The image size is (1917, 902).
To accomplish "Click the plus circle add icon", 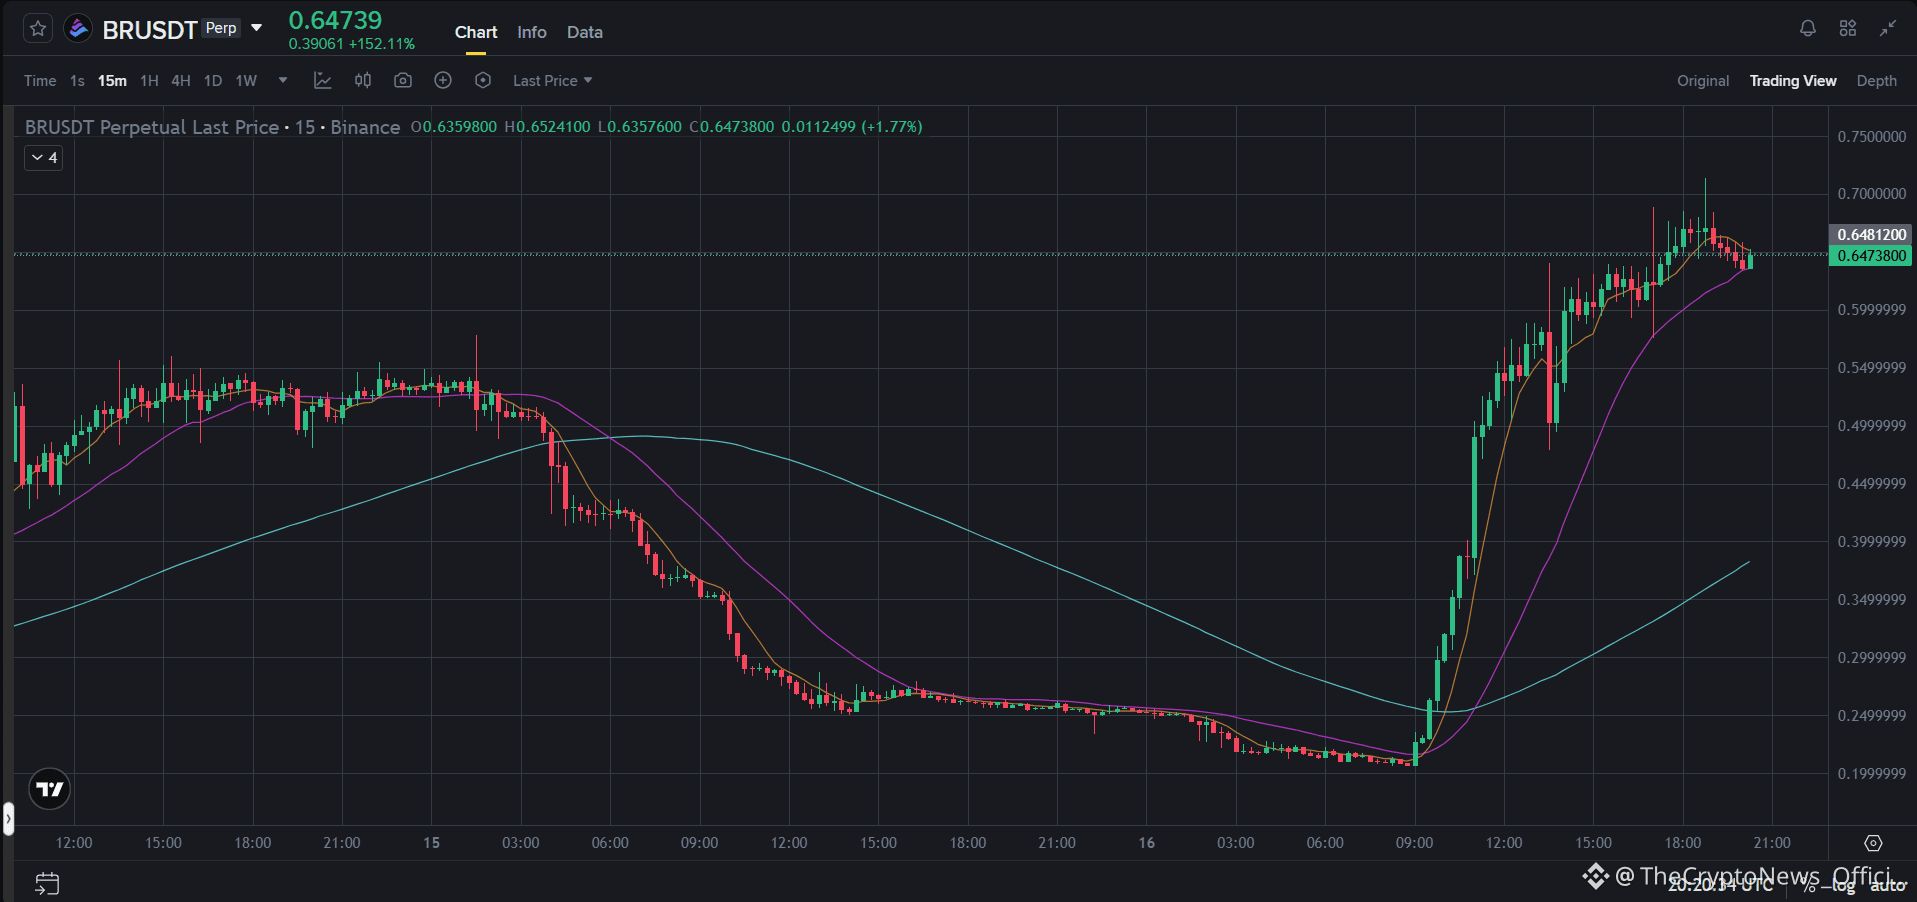I will [443, 80].
